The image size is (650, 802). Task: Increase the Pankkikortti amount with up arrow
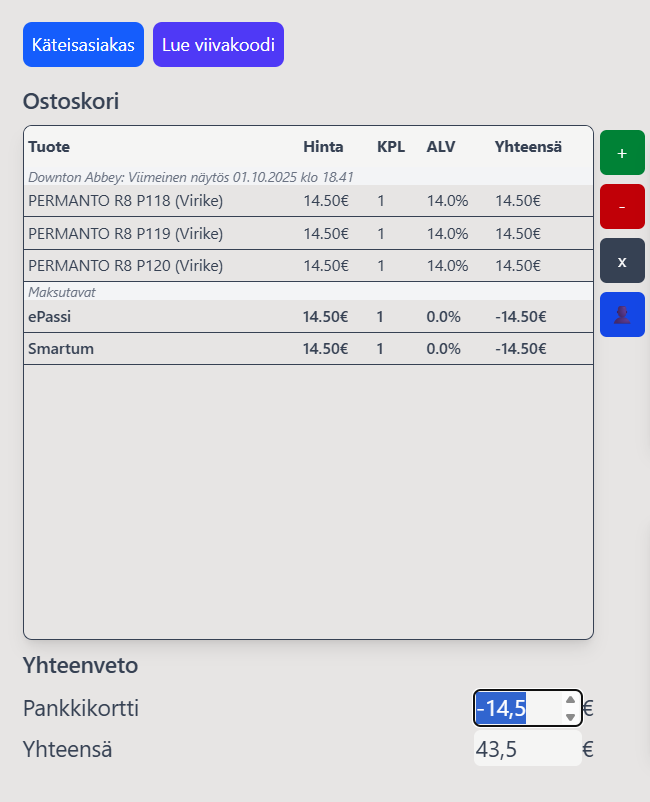pos(570,701)
